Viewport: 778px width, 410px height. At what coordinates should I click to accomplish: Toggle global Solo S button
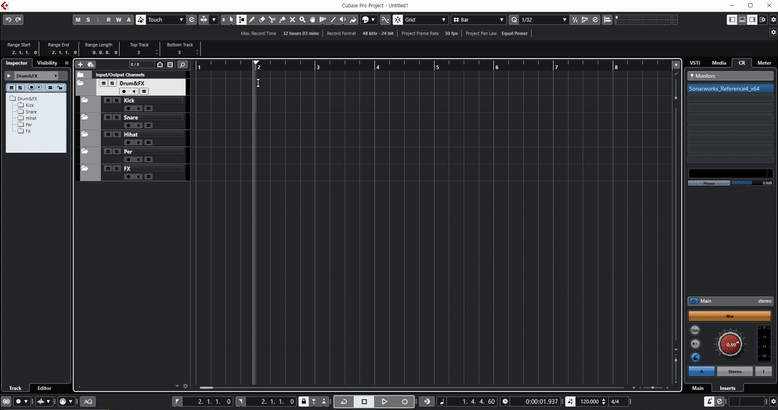(88, 20)
